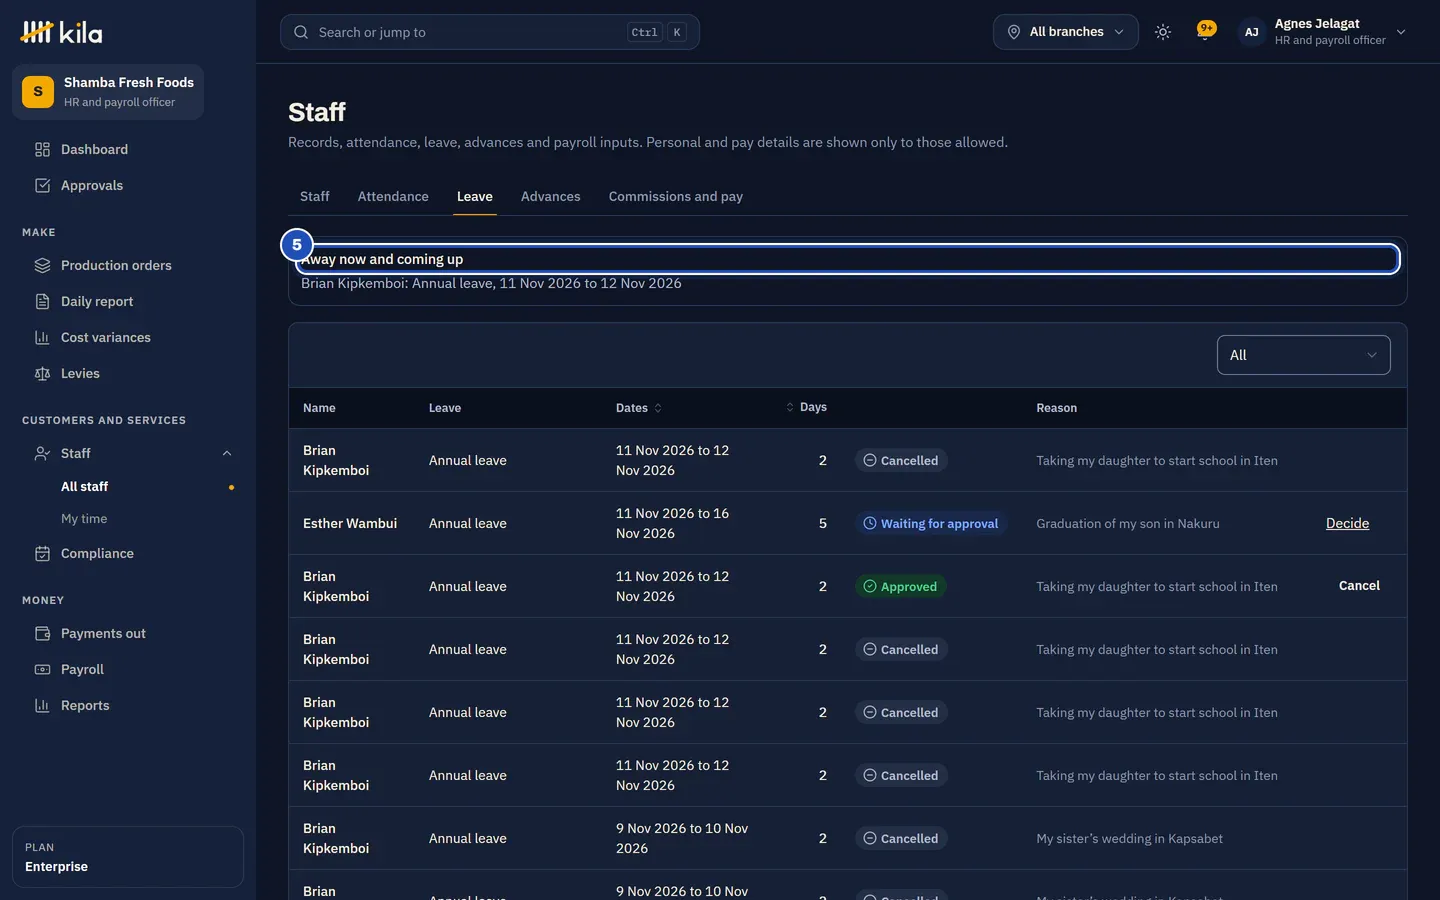Click the Esther Wambui name cell
Image resolution: width=1440 pixels, height=900 pixels.
(x=350, y=524)
